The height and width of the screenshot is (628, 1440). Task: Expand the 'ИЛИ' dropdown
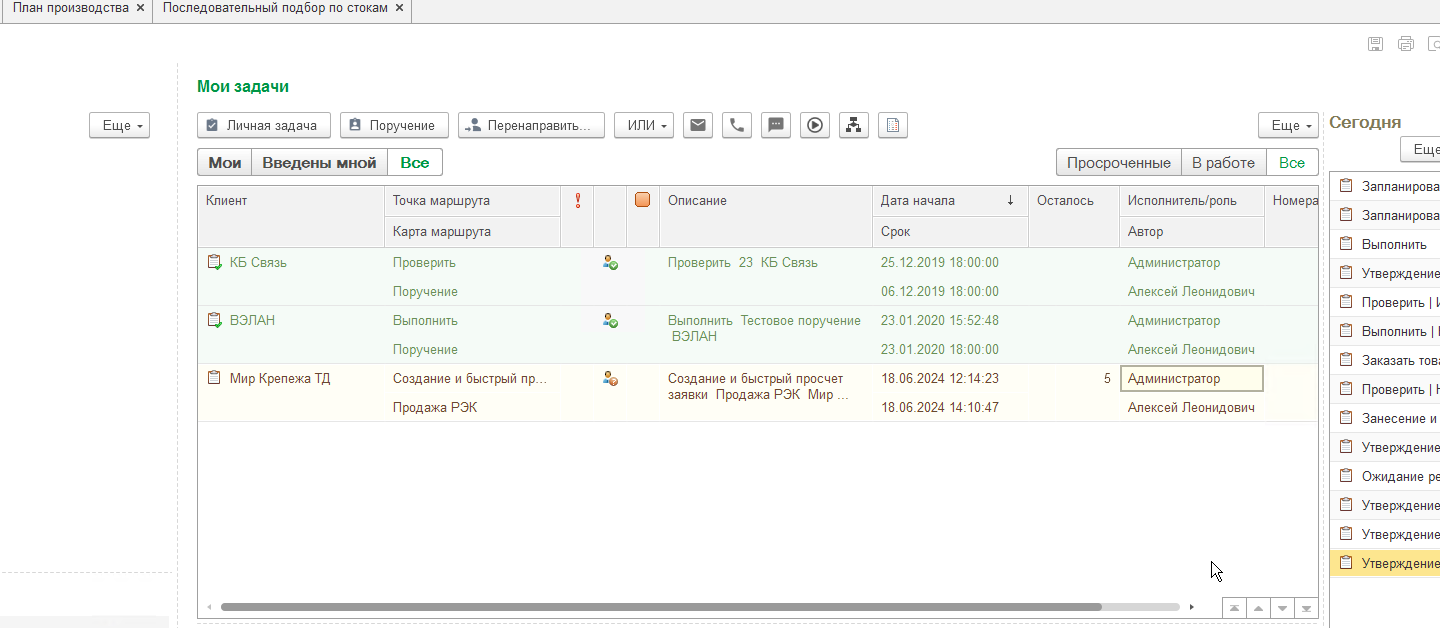[x=644, y=125]
